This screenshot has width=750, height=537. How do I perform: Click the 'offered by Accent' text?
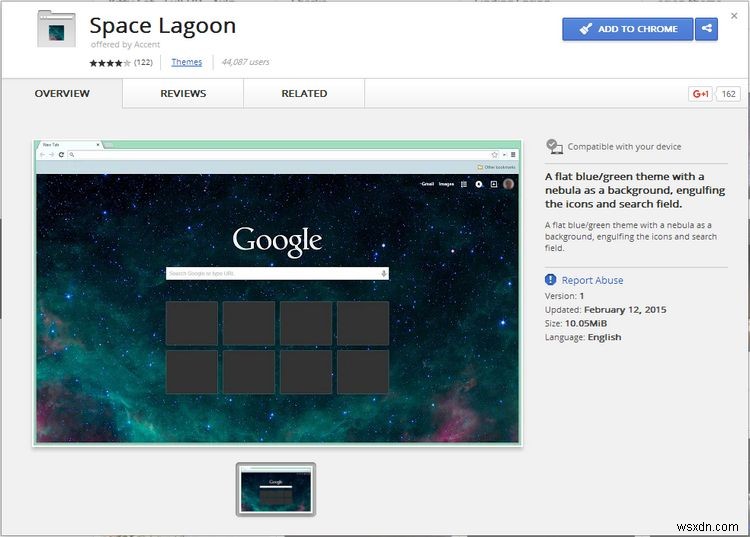coord(125,44)
